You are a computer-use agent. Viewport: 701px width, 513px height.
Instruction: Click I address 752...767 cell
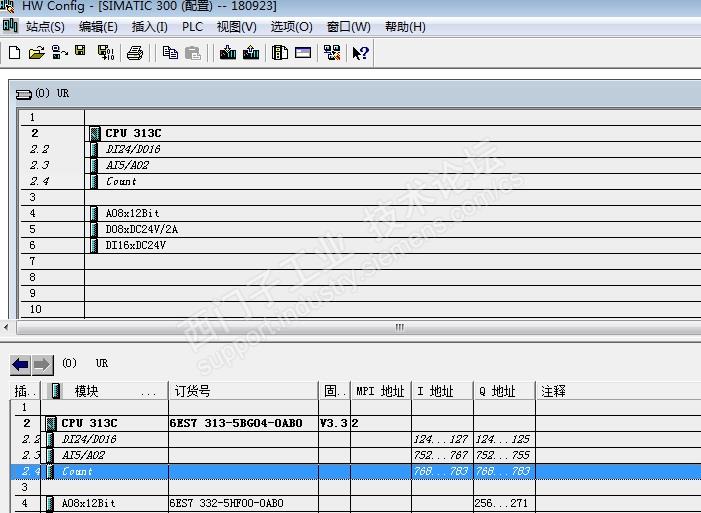(x=441, y=455)
